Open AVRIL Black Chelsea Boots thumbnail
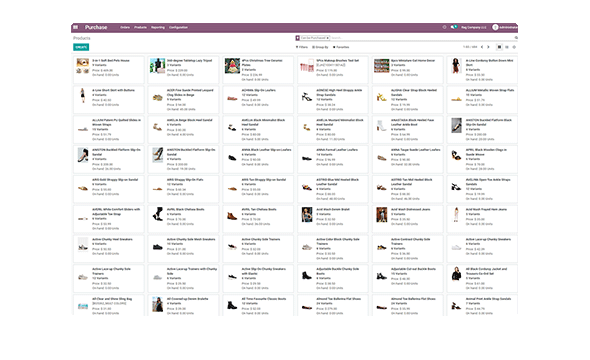The width and height of the screenshot is (590, 360). point(158,214)
